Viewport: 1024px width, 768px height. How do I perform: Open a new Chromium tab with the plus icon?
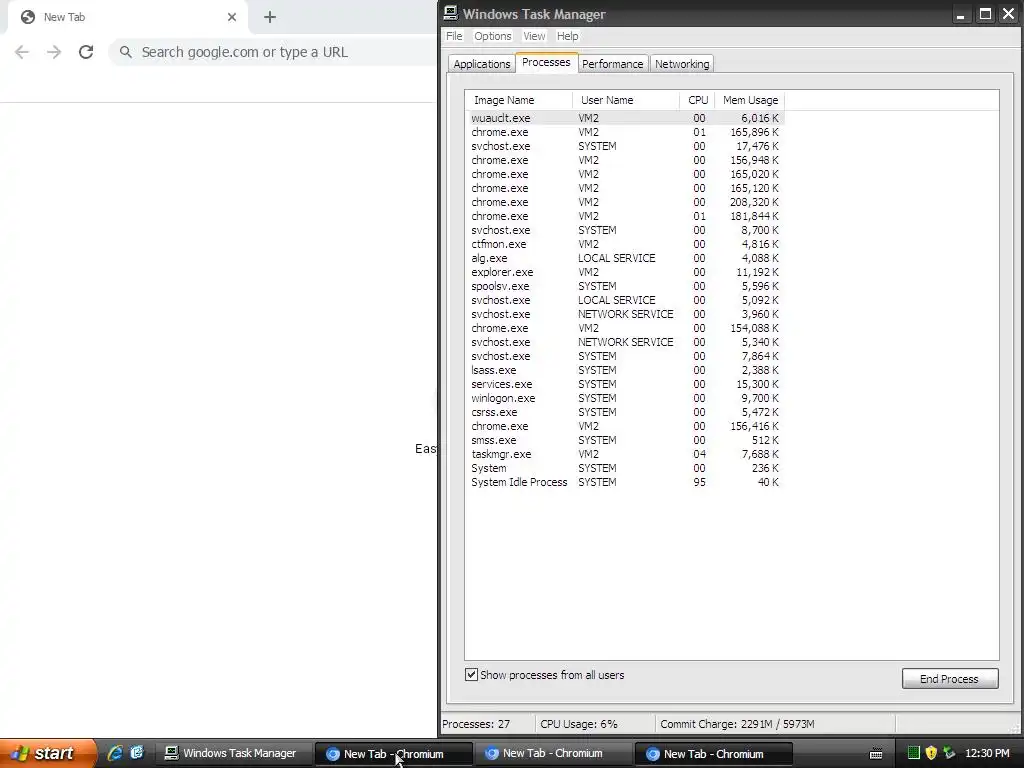[x=270, y=18]
